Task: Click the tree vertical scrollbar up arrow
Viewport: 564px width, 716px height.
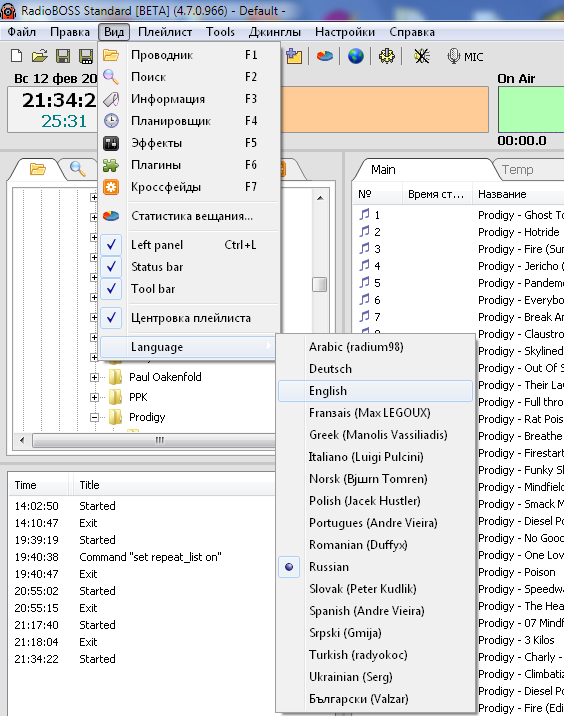Action: 320,198
